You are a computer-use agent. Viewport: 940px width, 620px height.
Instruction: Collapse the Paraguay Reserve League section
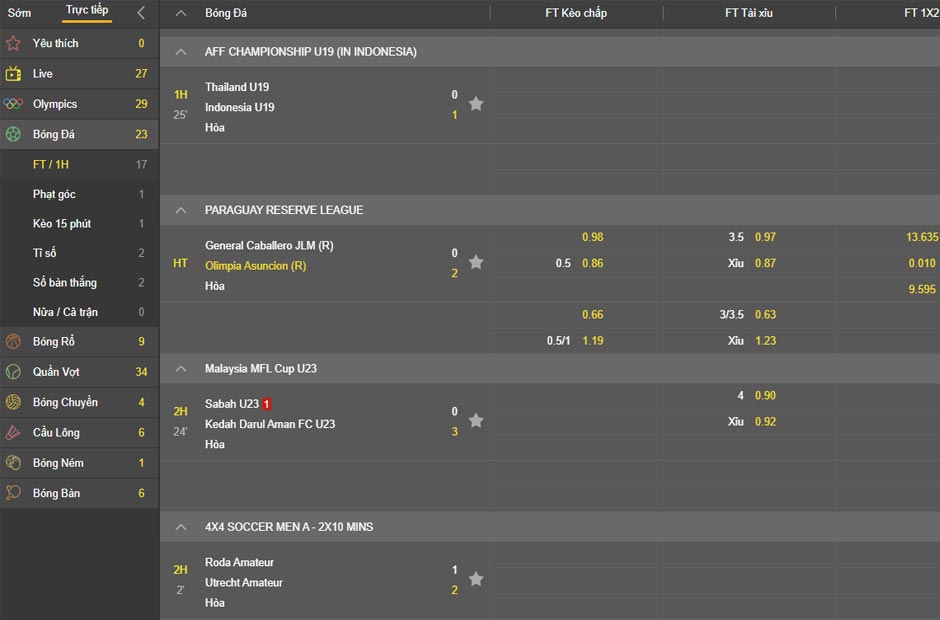[x=181, y=210]
